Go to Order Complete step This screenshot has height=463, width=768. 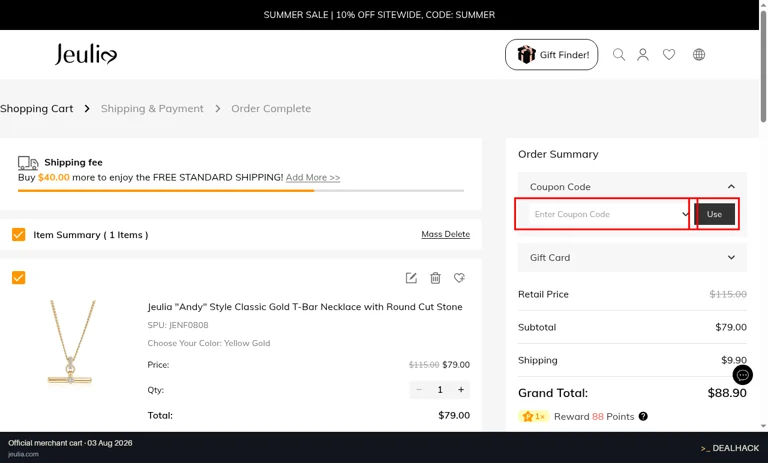coord(271,108)
